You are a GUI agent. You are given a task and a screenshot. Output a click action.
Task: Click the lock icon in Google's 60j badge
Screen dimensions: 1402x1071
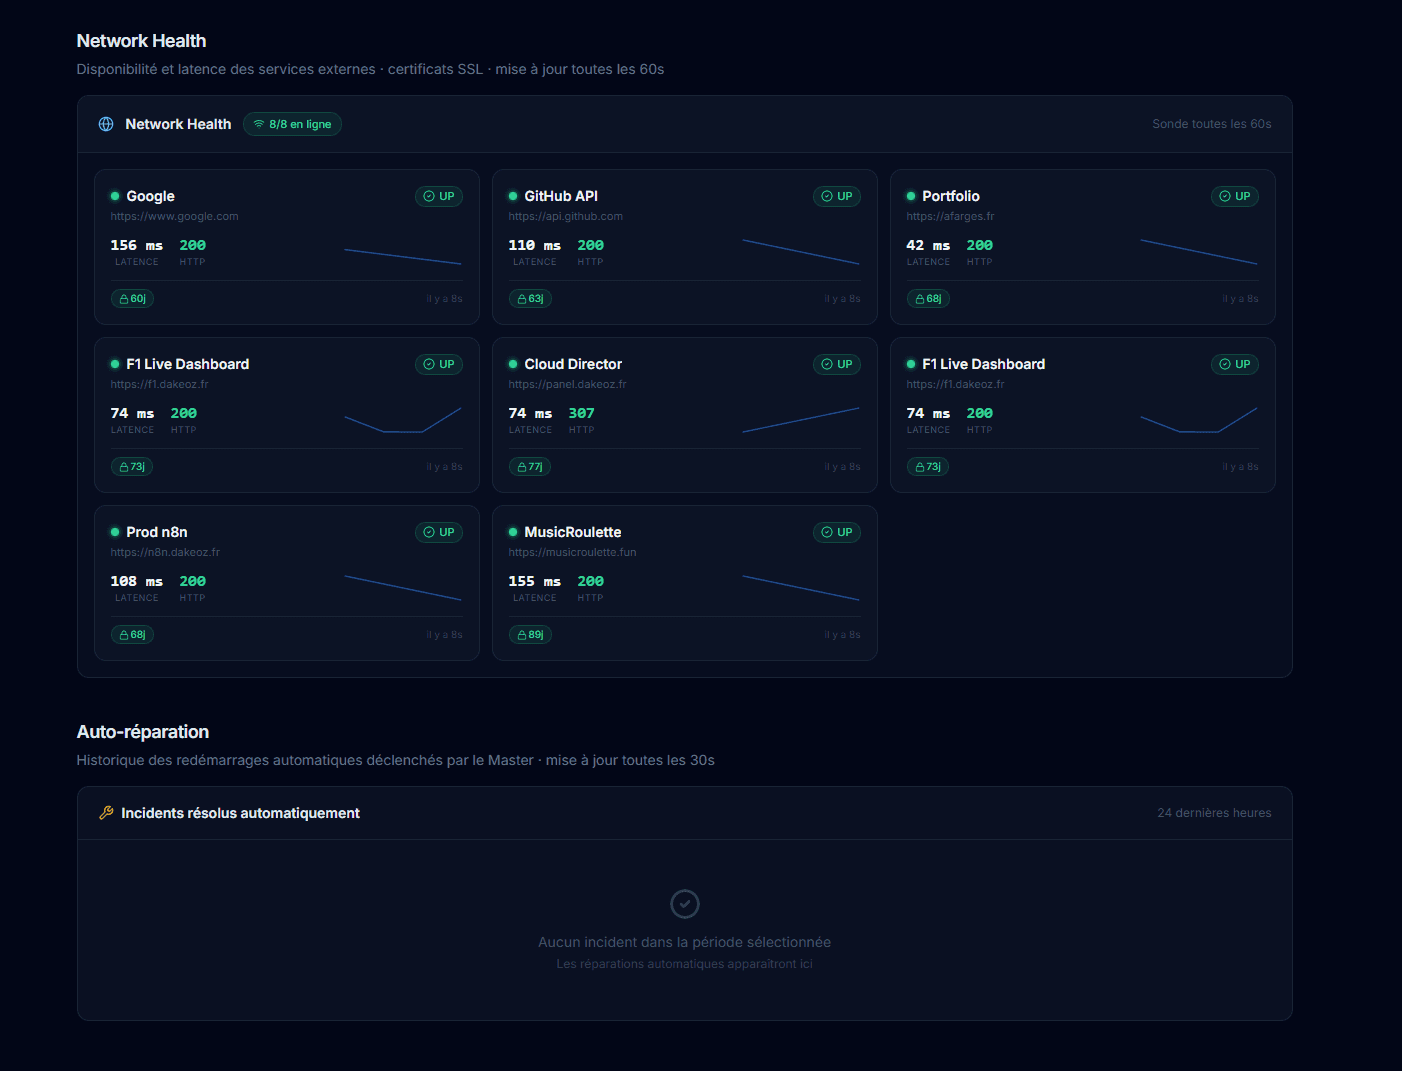[x=124, y=299]
